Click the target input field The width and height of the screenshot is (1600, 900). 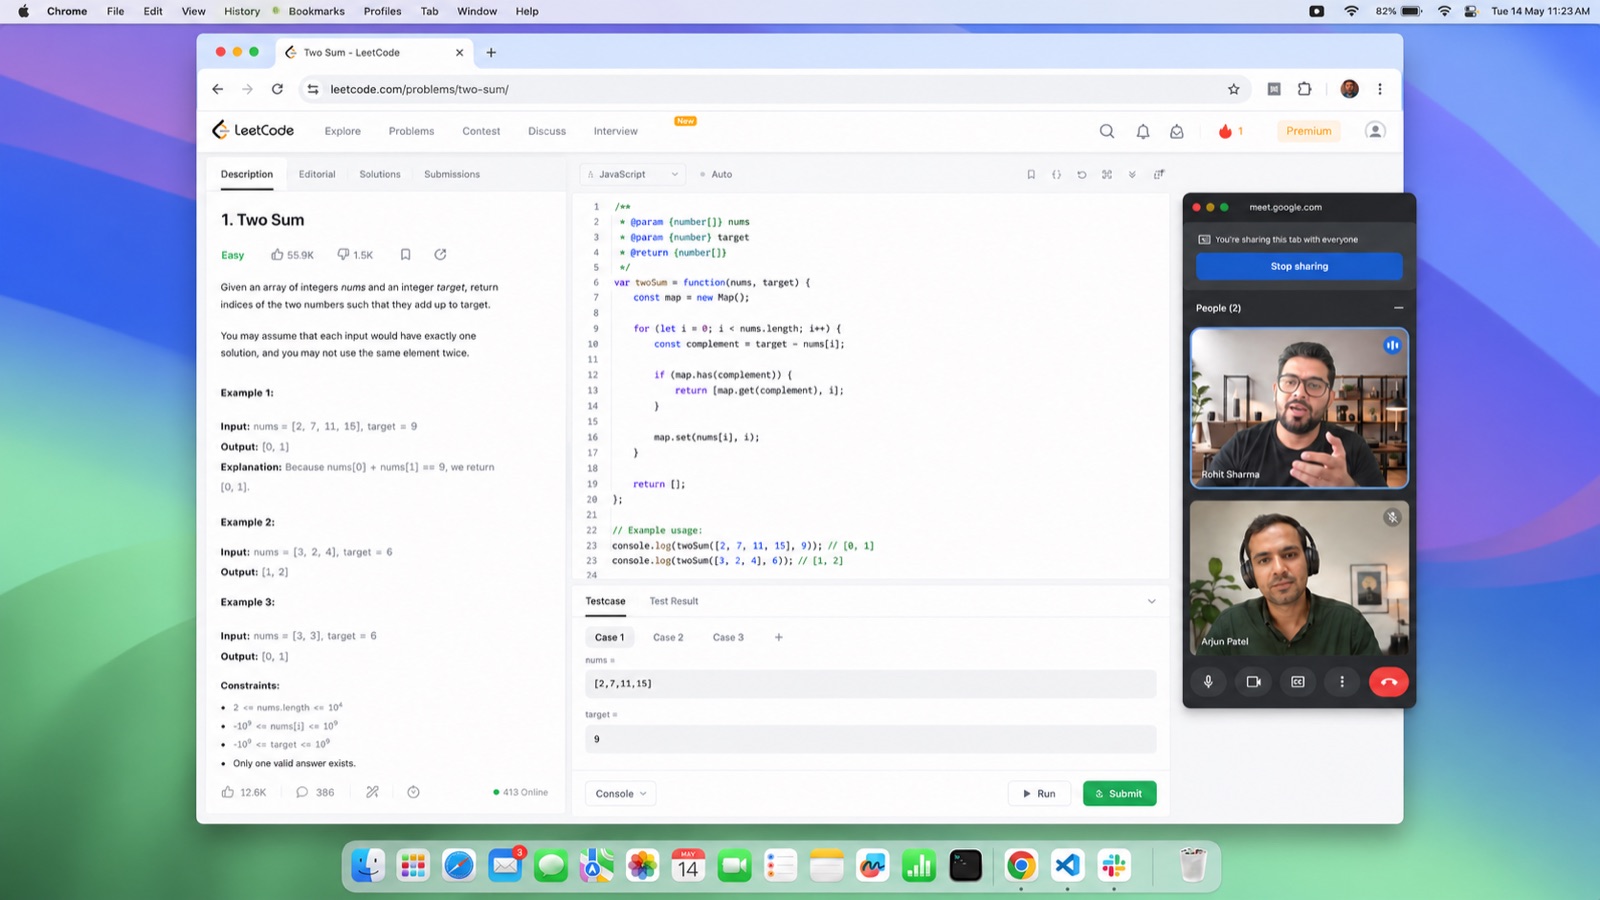pyautogui.click(x=870, y=739)
